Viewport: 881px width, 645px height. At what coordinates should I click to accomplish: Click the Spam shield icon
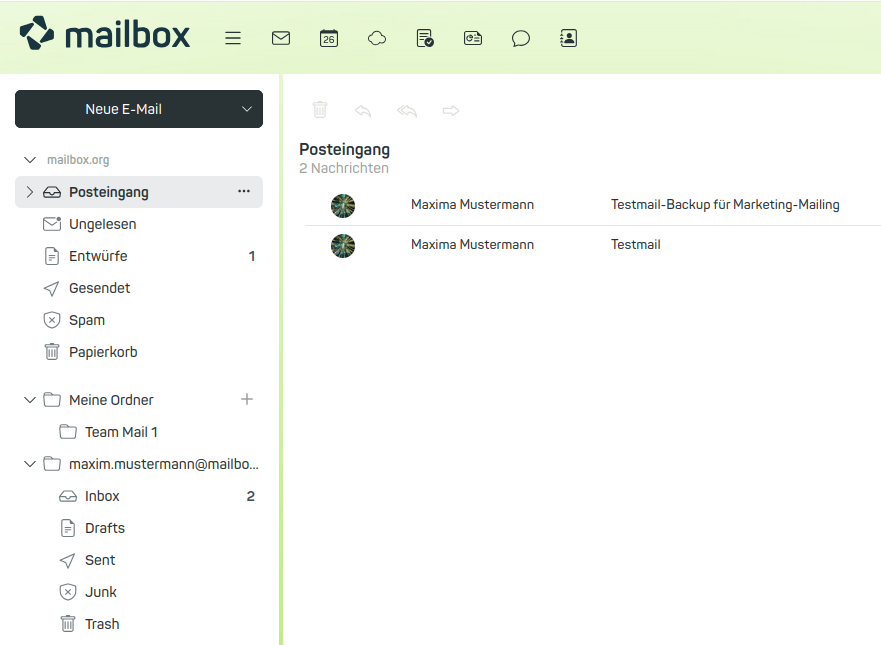click(52, 320)
